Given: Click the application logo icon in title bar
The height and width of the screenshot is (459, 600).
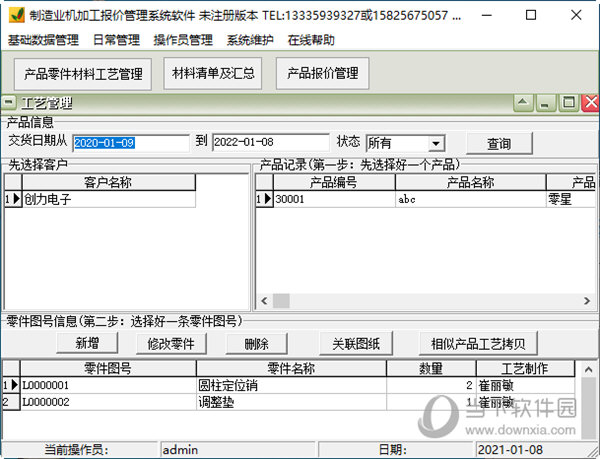Looking at the screenshot, I should [x=17, y=15].
